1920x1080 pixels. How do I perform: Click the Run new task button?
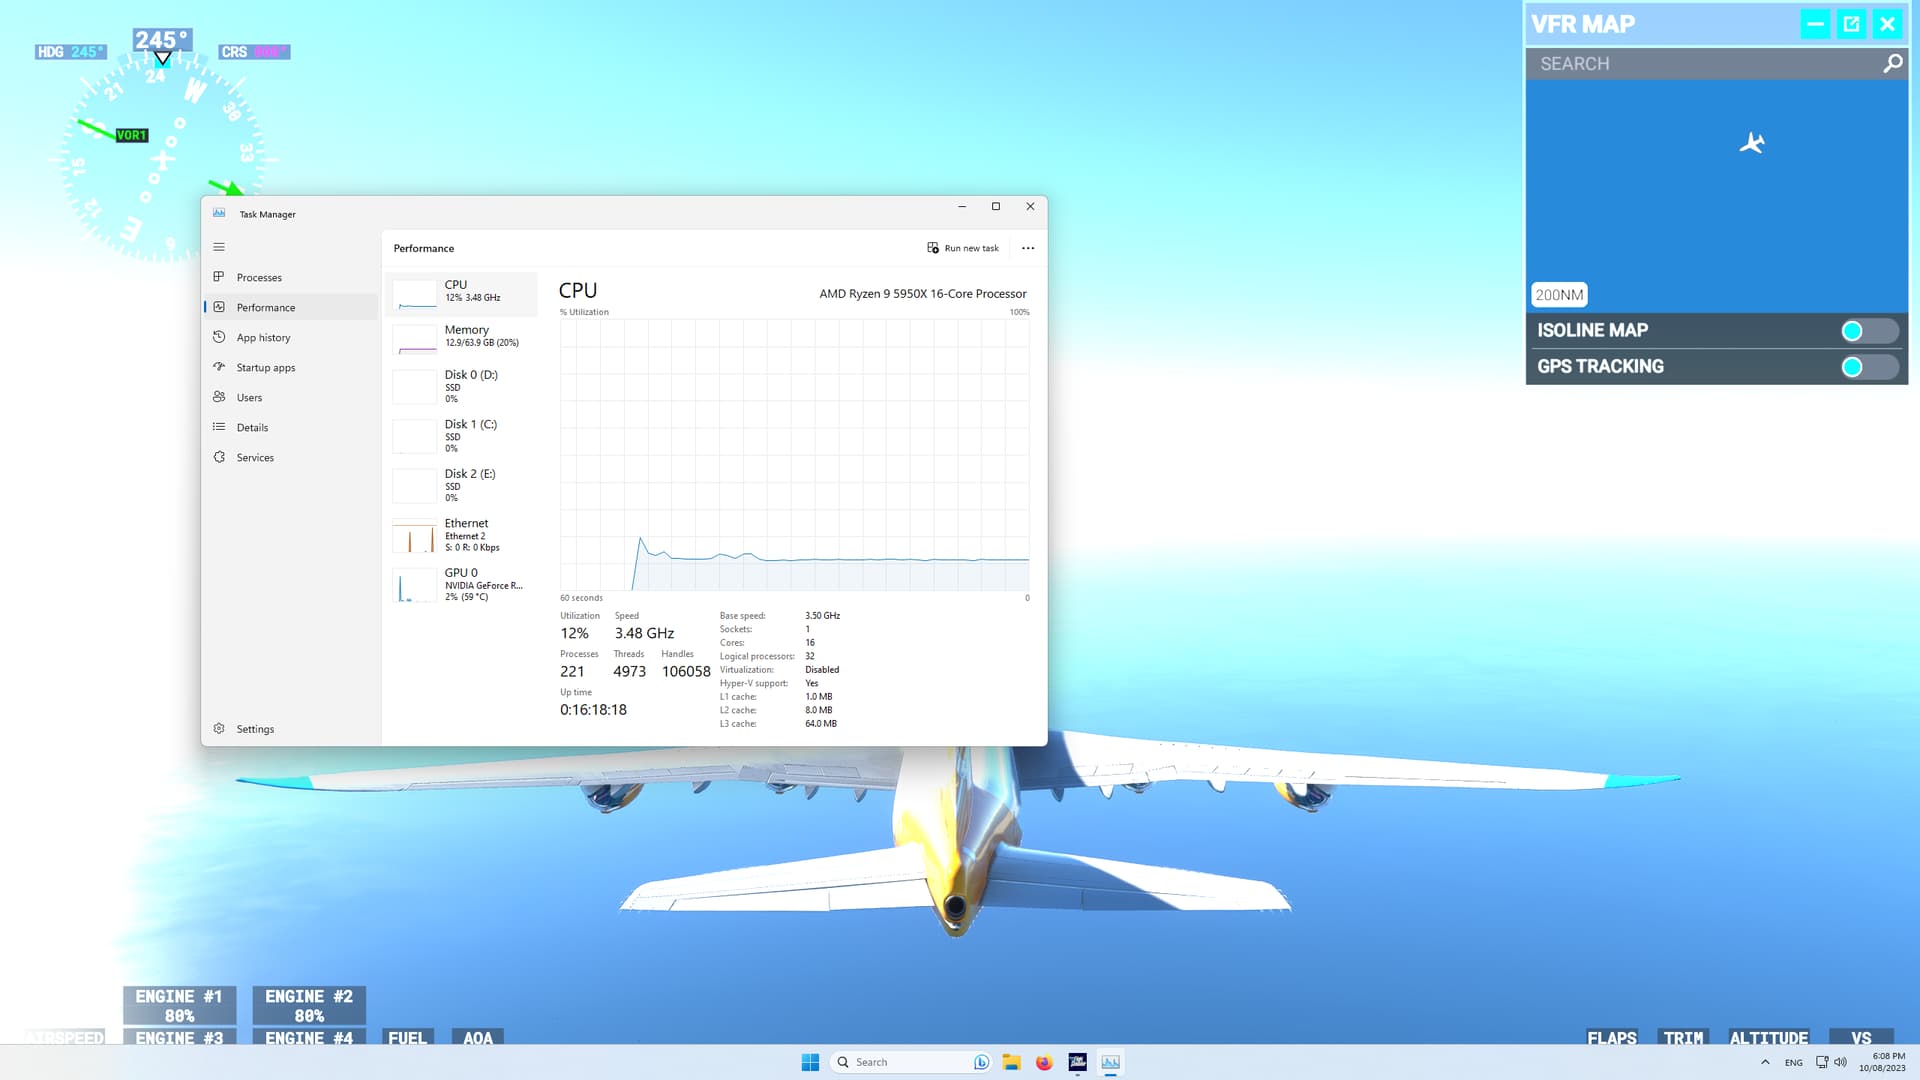point(962,248)
